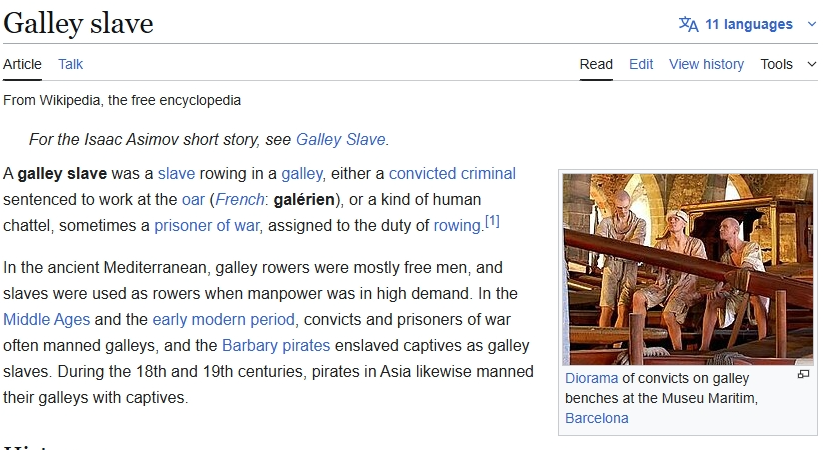The width and height of the screenshot is (839, 450).
Task: Follow the Galley Slave Asimov story link
Action: pos(340,140)
